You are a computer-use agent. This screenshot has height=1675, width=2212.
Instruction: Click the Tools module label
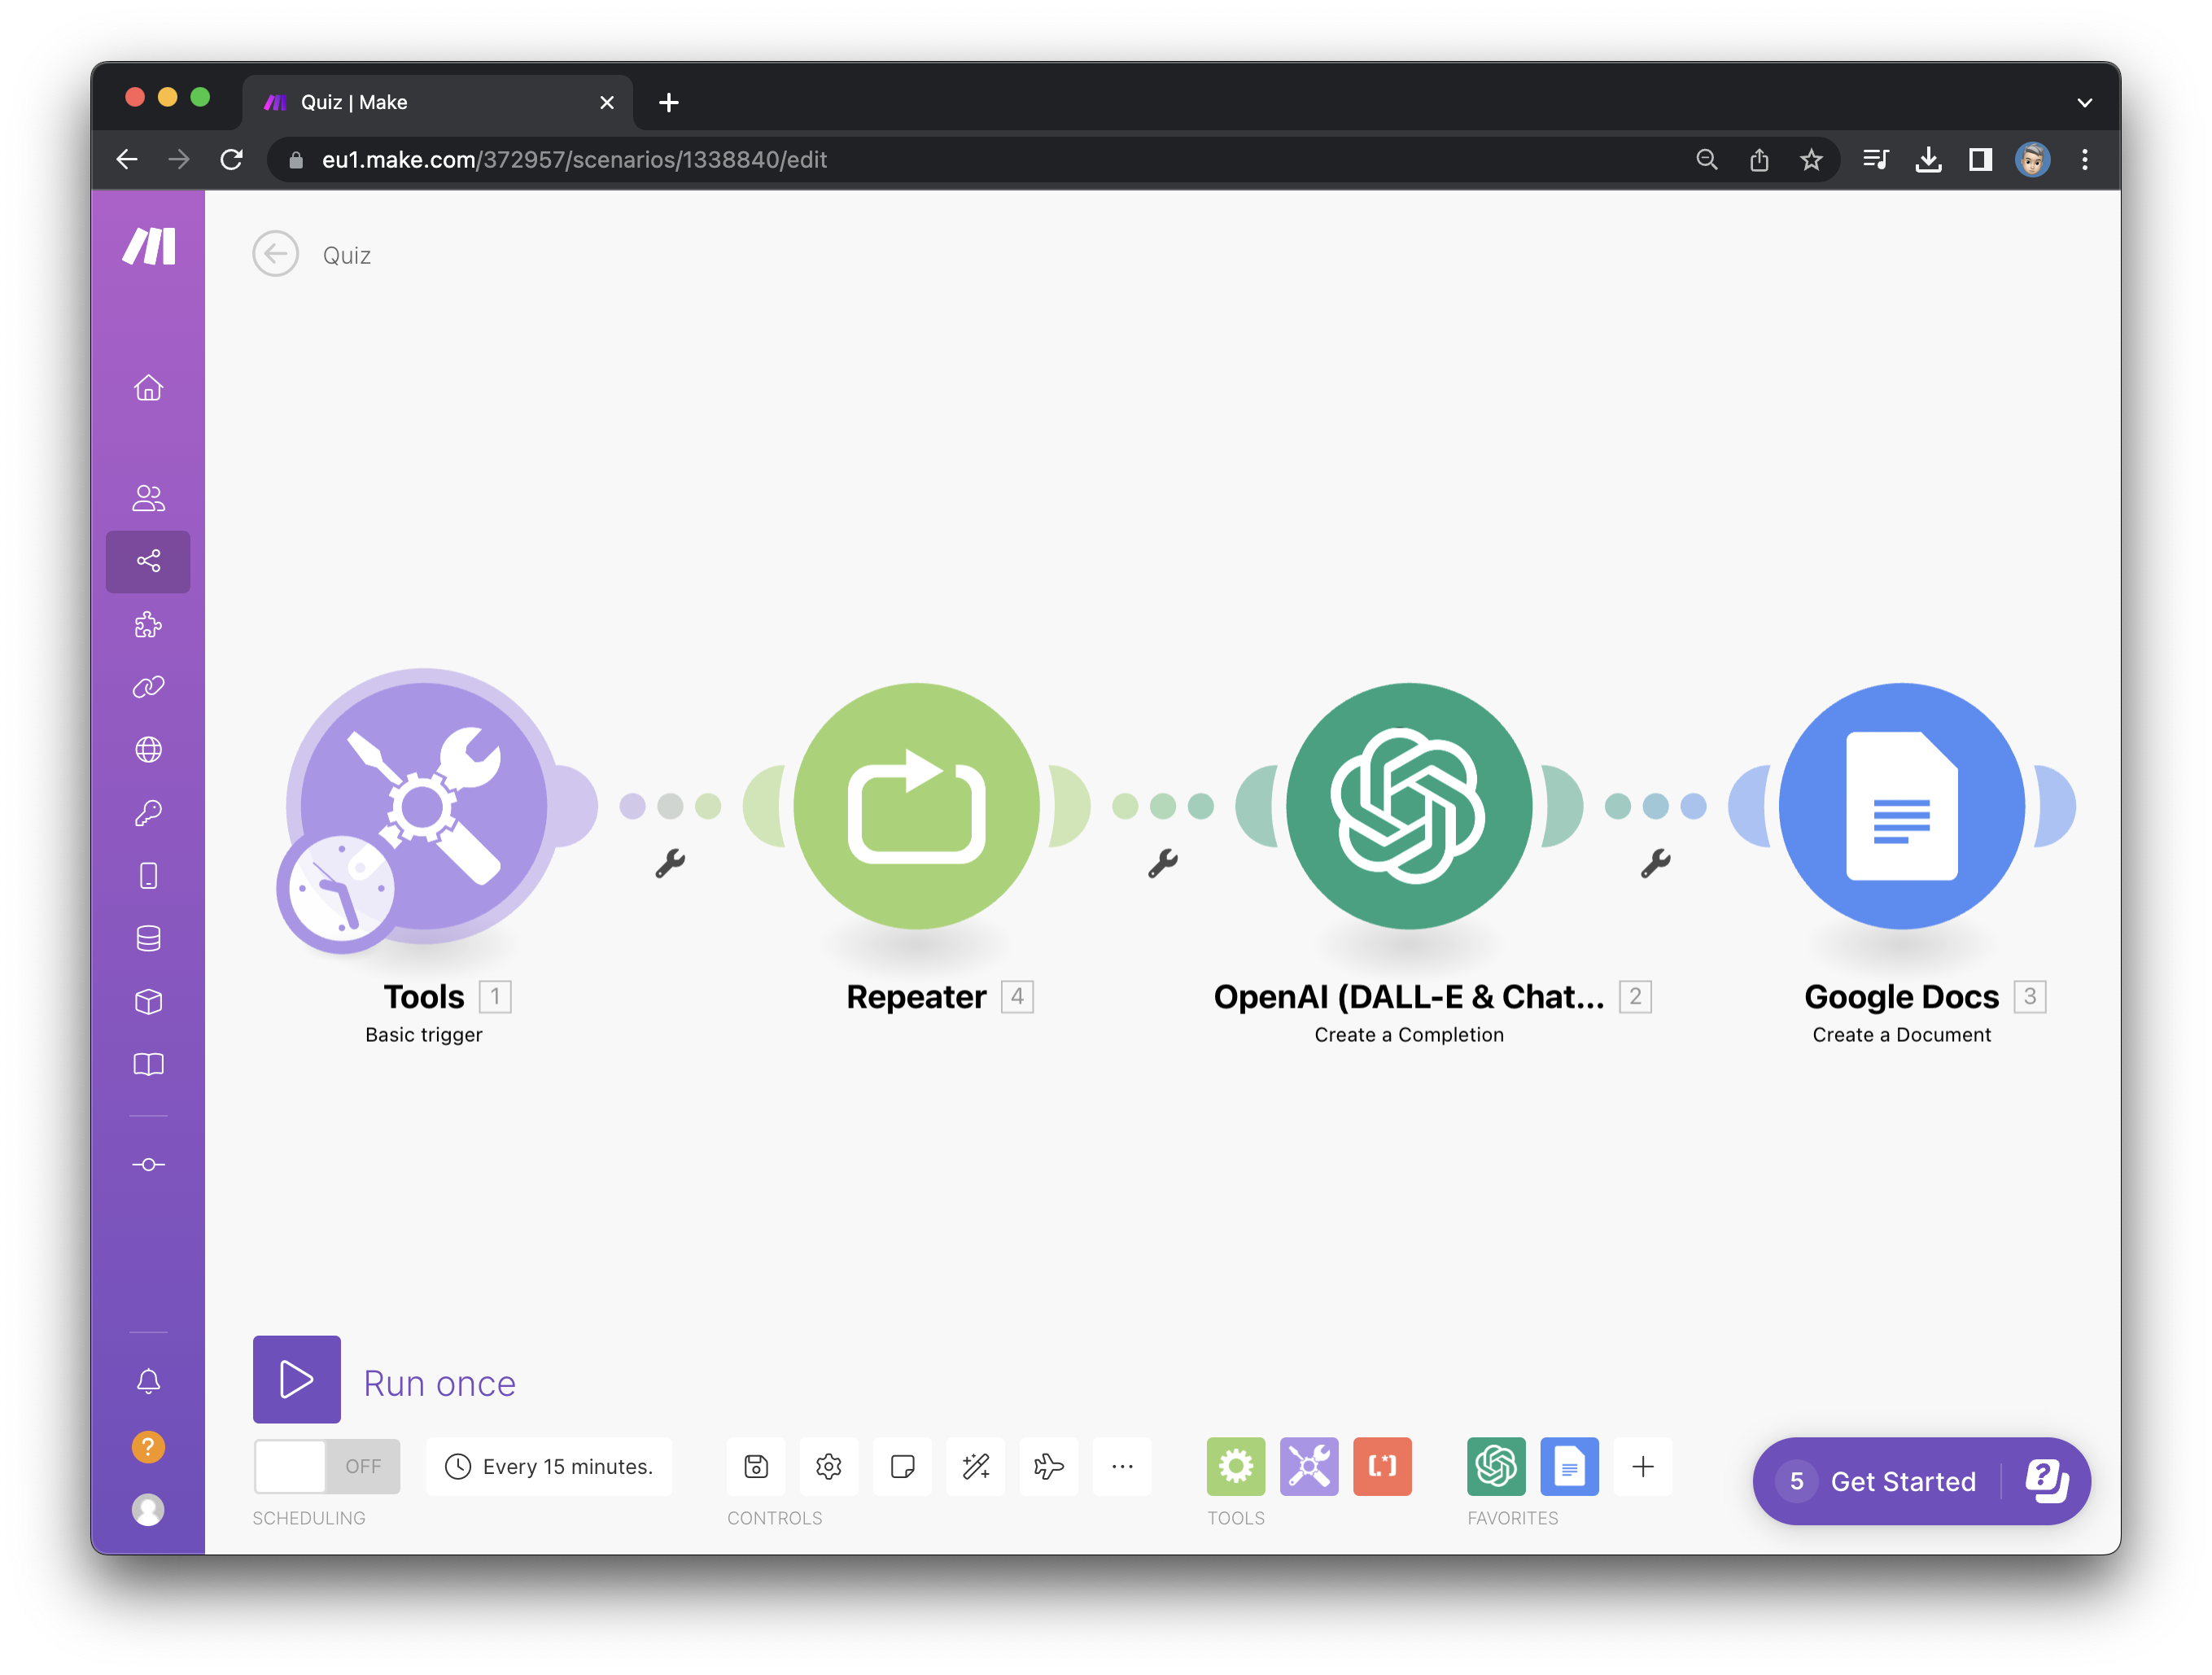coord(424,997)
